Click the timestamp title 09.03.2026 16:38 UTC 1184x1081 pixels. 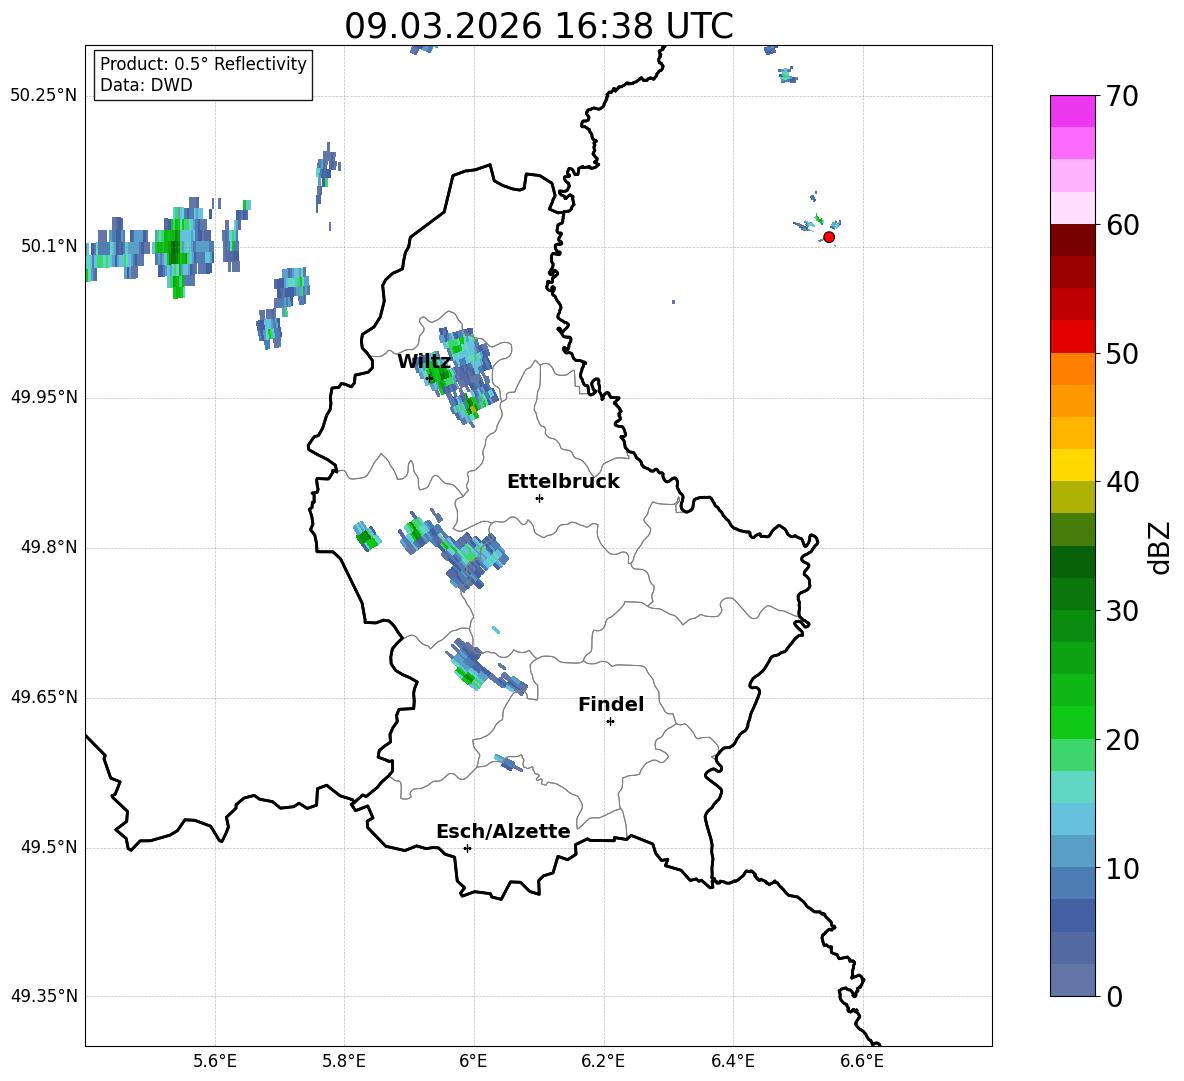tap(538, 25)
